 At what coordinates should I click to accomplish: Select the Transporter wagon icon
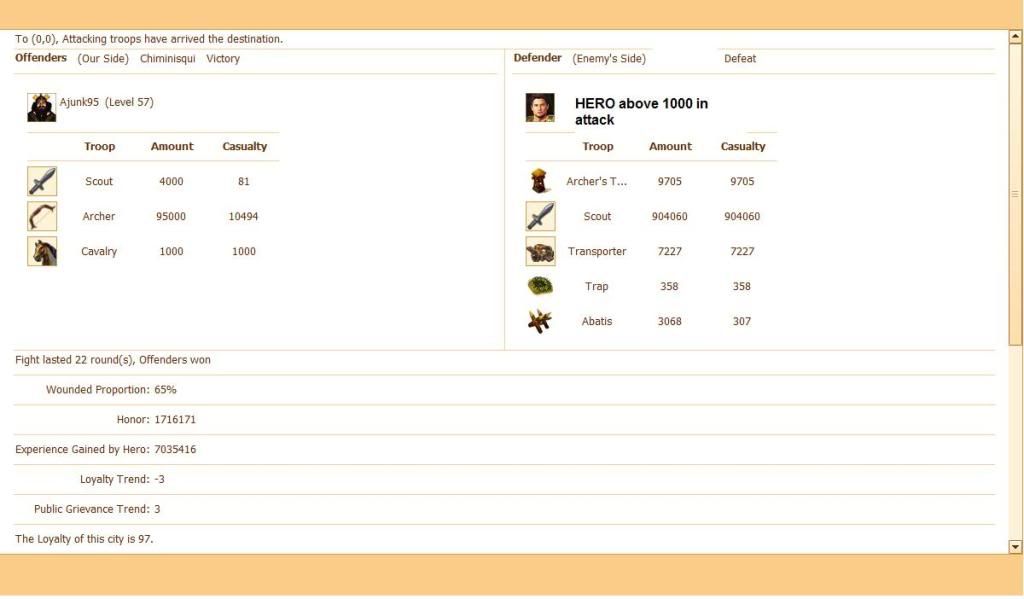pos(540,251)
